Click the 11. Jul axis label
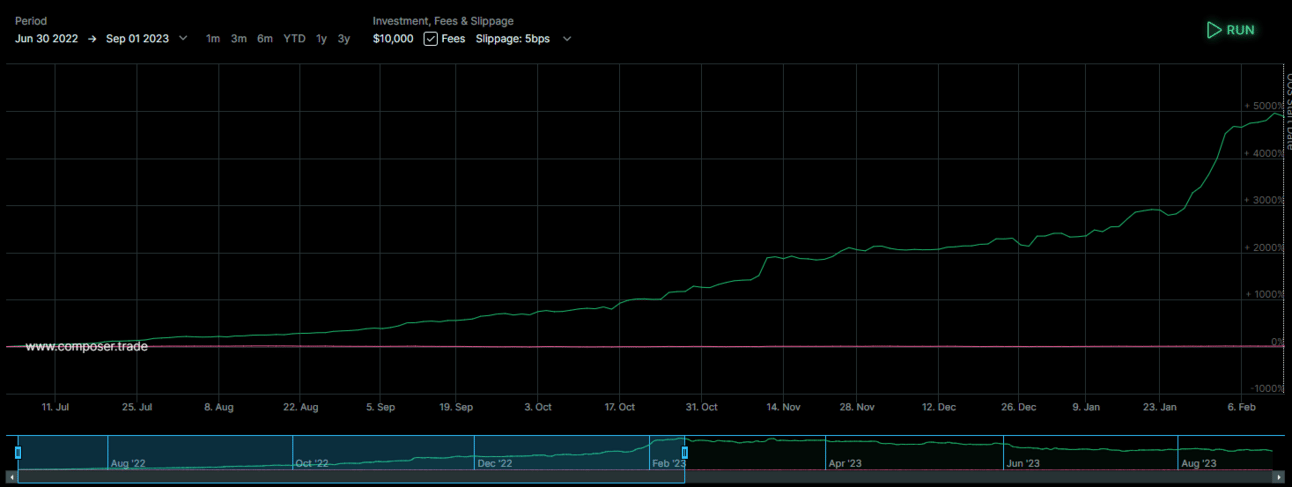 click(55, 408)
